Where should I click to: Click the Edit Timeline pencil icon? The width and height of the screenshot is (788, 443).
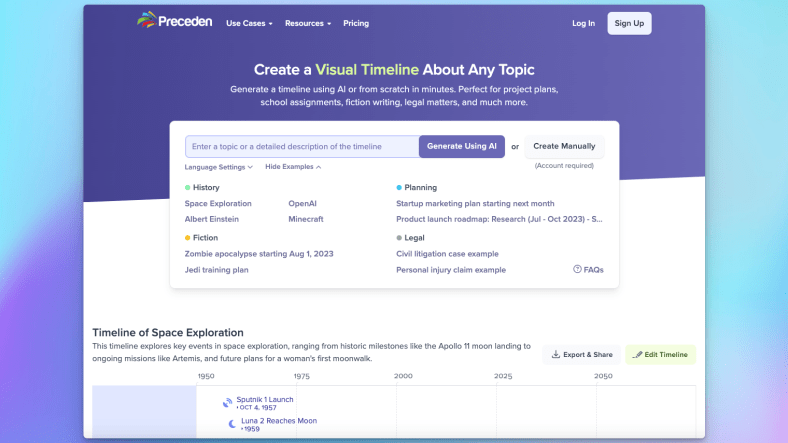638,354
